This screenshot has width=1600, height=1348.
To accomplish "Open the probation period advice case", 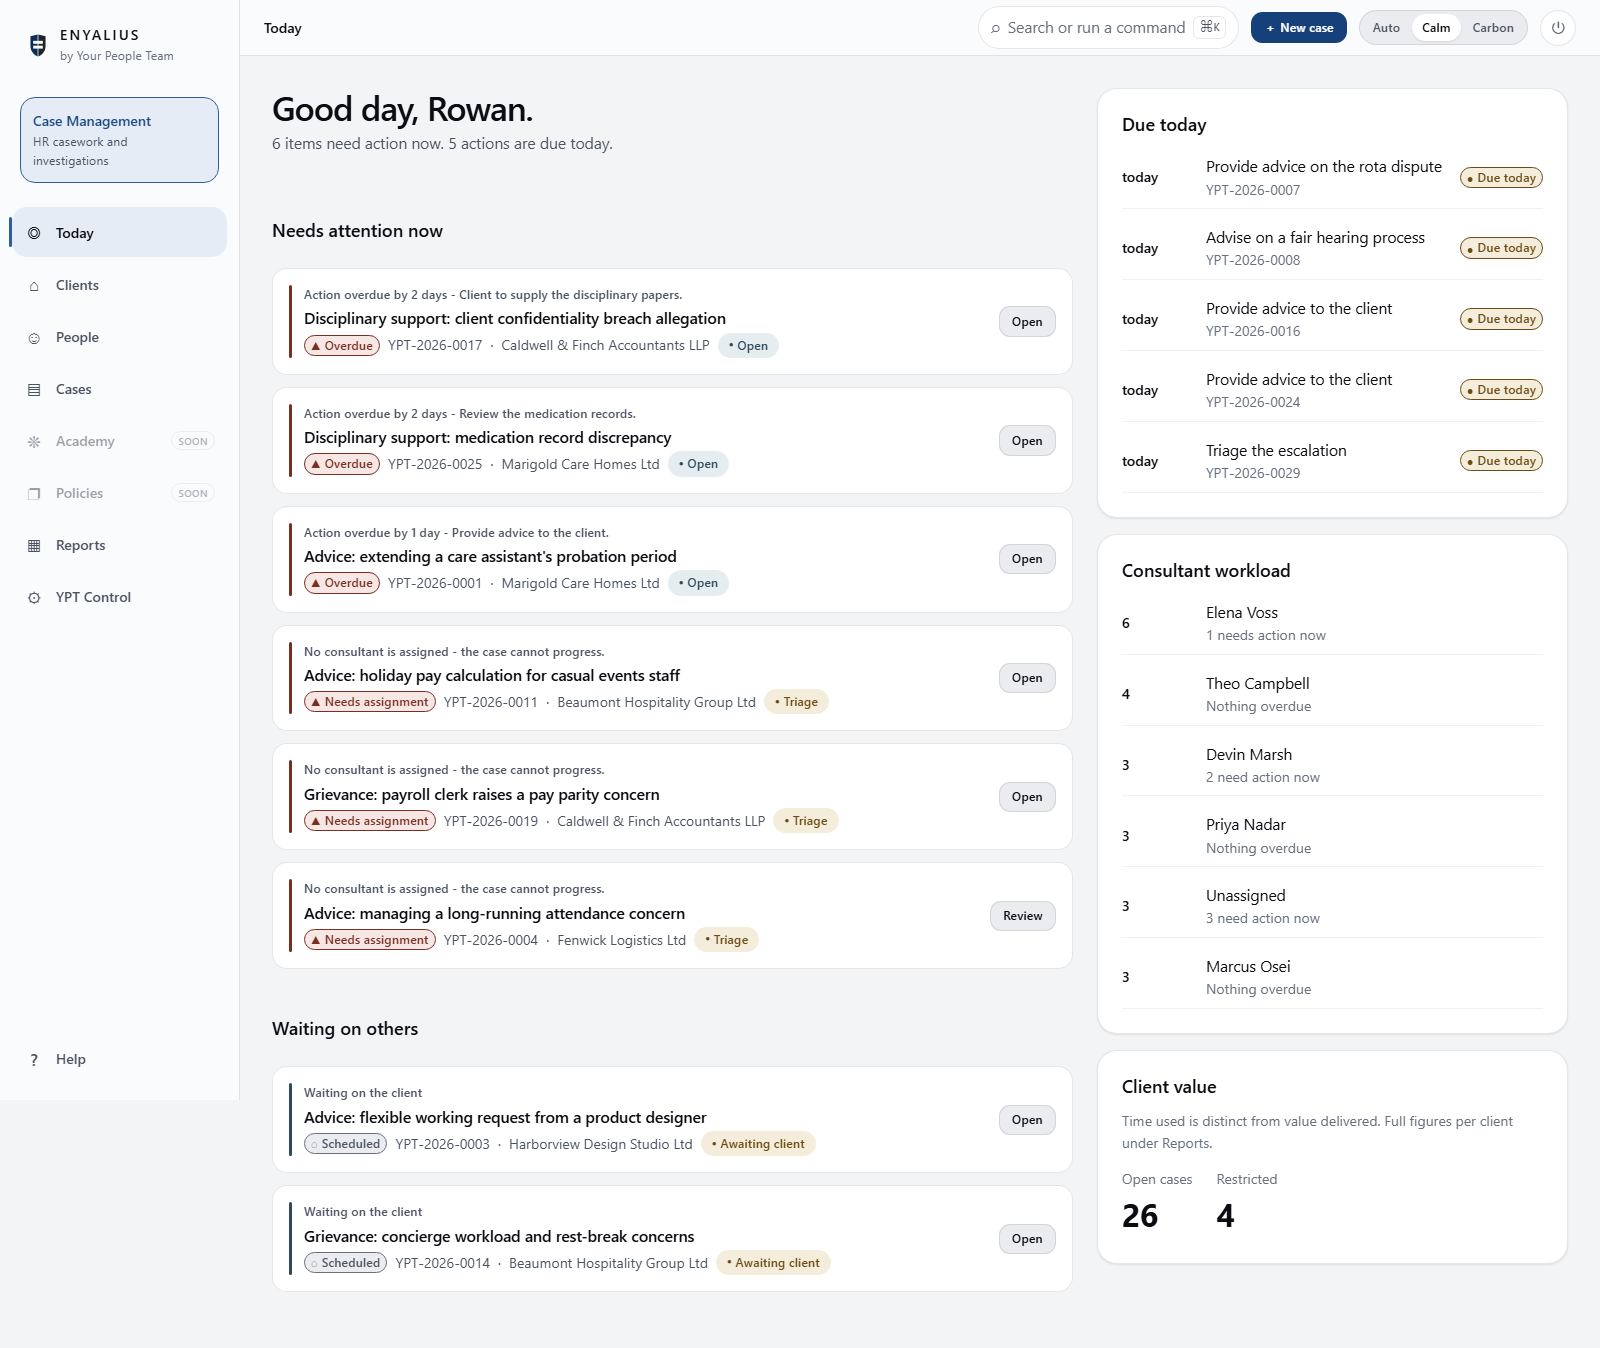I will 1027,559.
